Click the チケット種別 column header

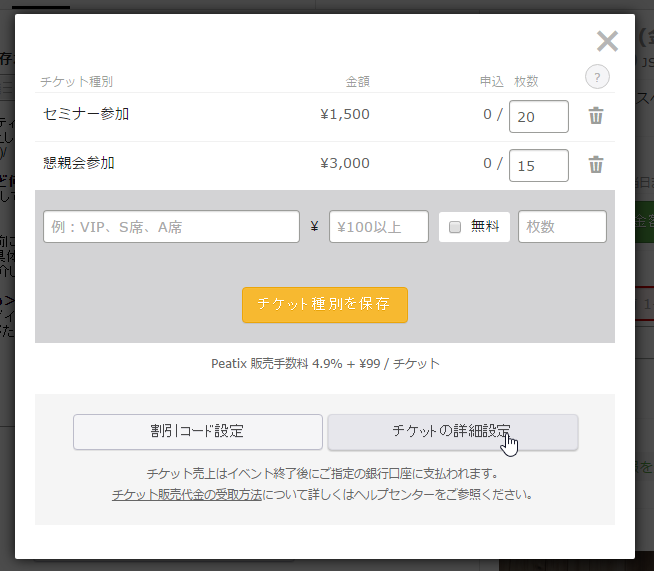pos(76,81)
